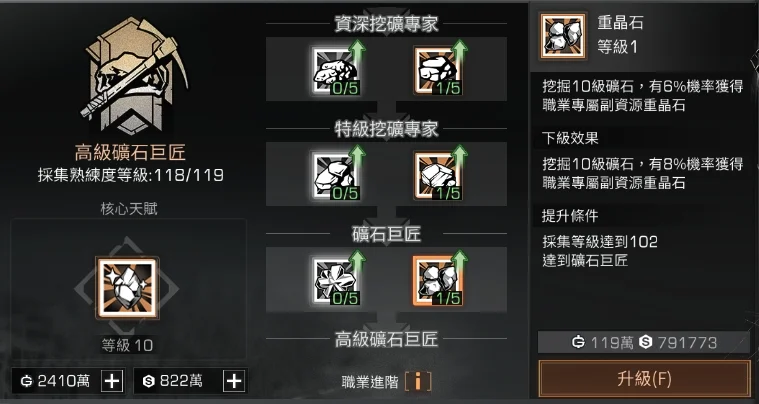This screenshot has width=759, height=404.
Task: Click the 資深挖礦專家 tier heading
Action: coord(387,24)
